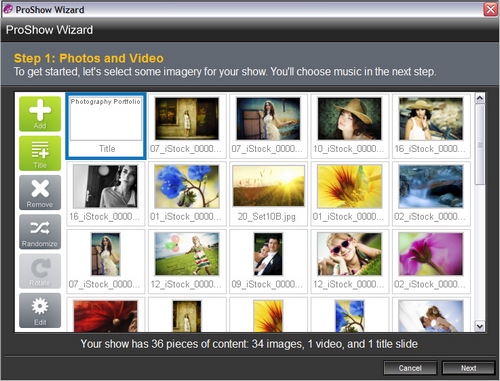Remove the selected item
The width and height of the screenshot is (500, 381).
(40, 193)
